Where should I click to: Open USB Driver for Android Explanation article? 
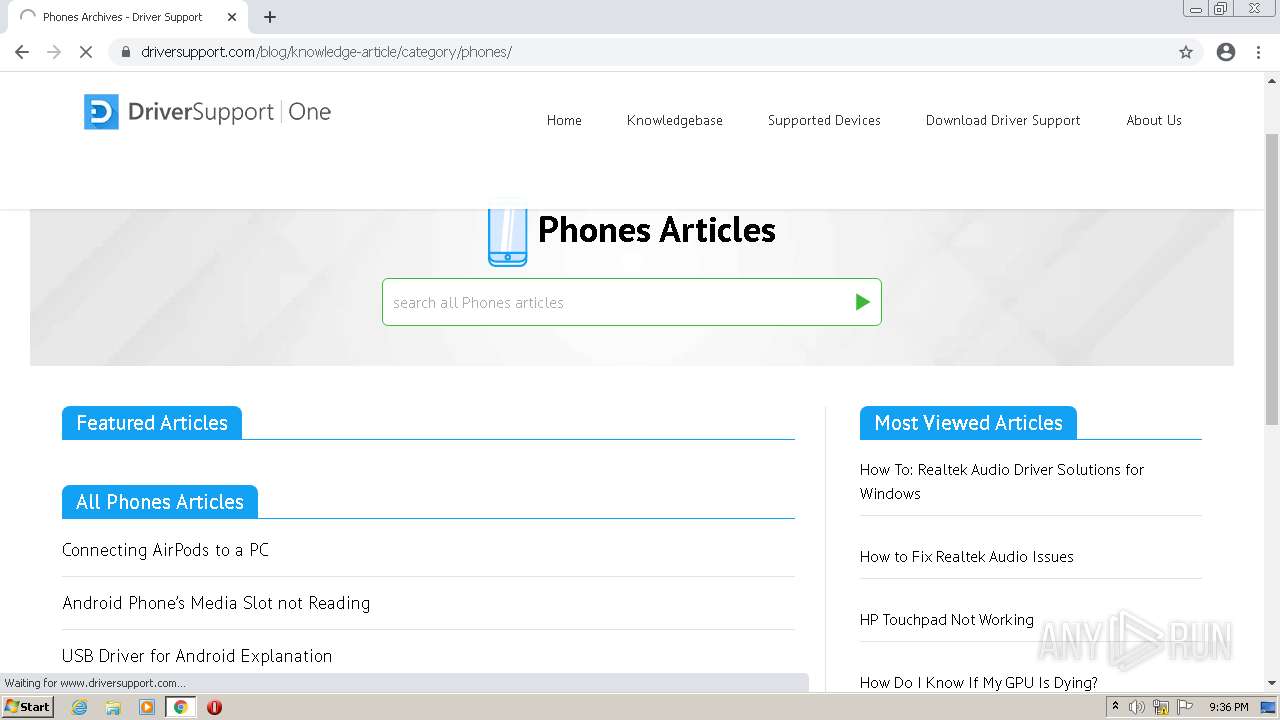tap(197, 656)
